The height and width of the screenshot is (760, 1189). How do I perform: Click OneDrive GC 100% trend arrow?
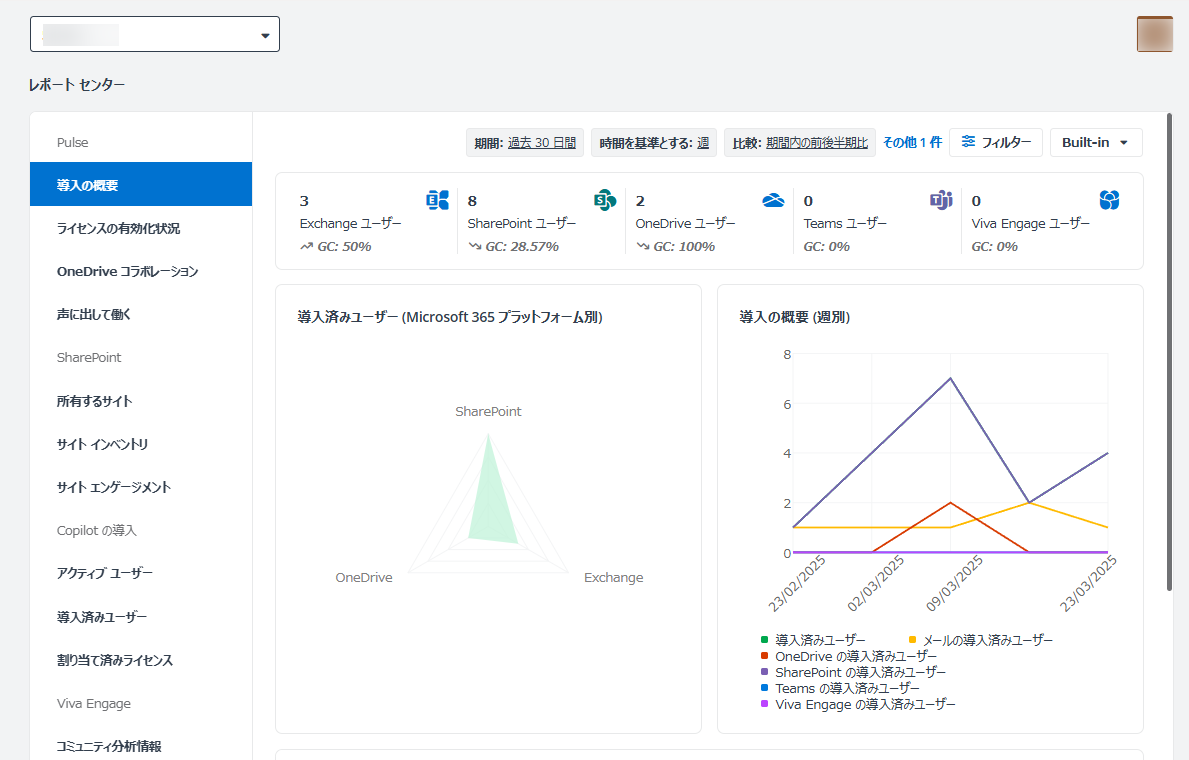(642, 247)
